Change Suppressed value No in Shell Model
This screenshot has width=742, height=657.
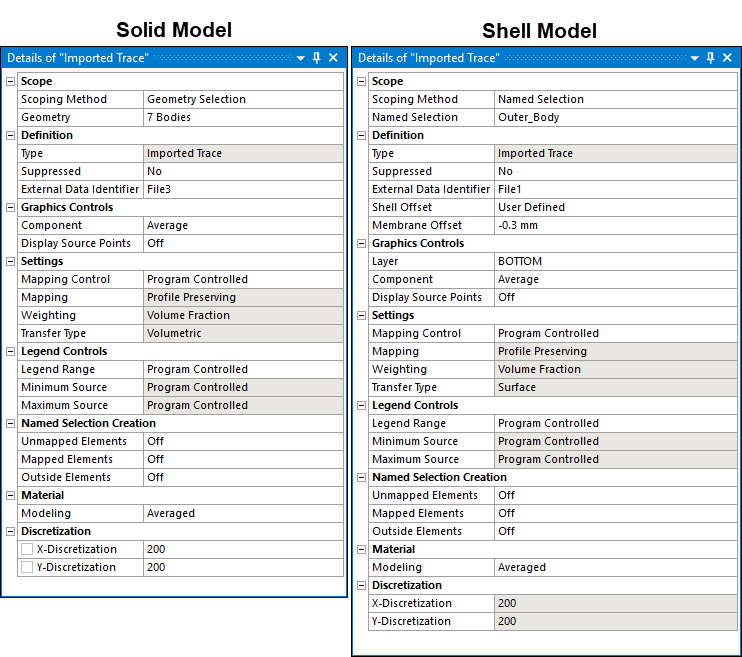tap(616, 171)
